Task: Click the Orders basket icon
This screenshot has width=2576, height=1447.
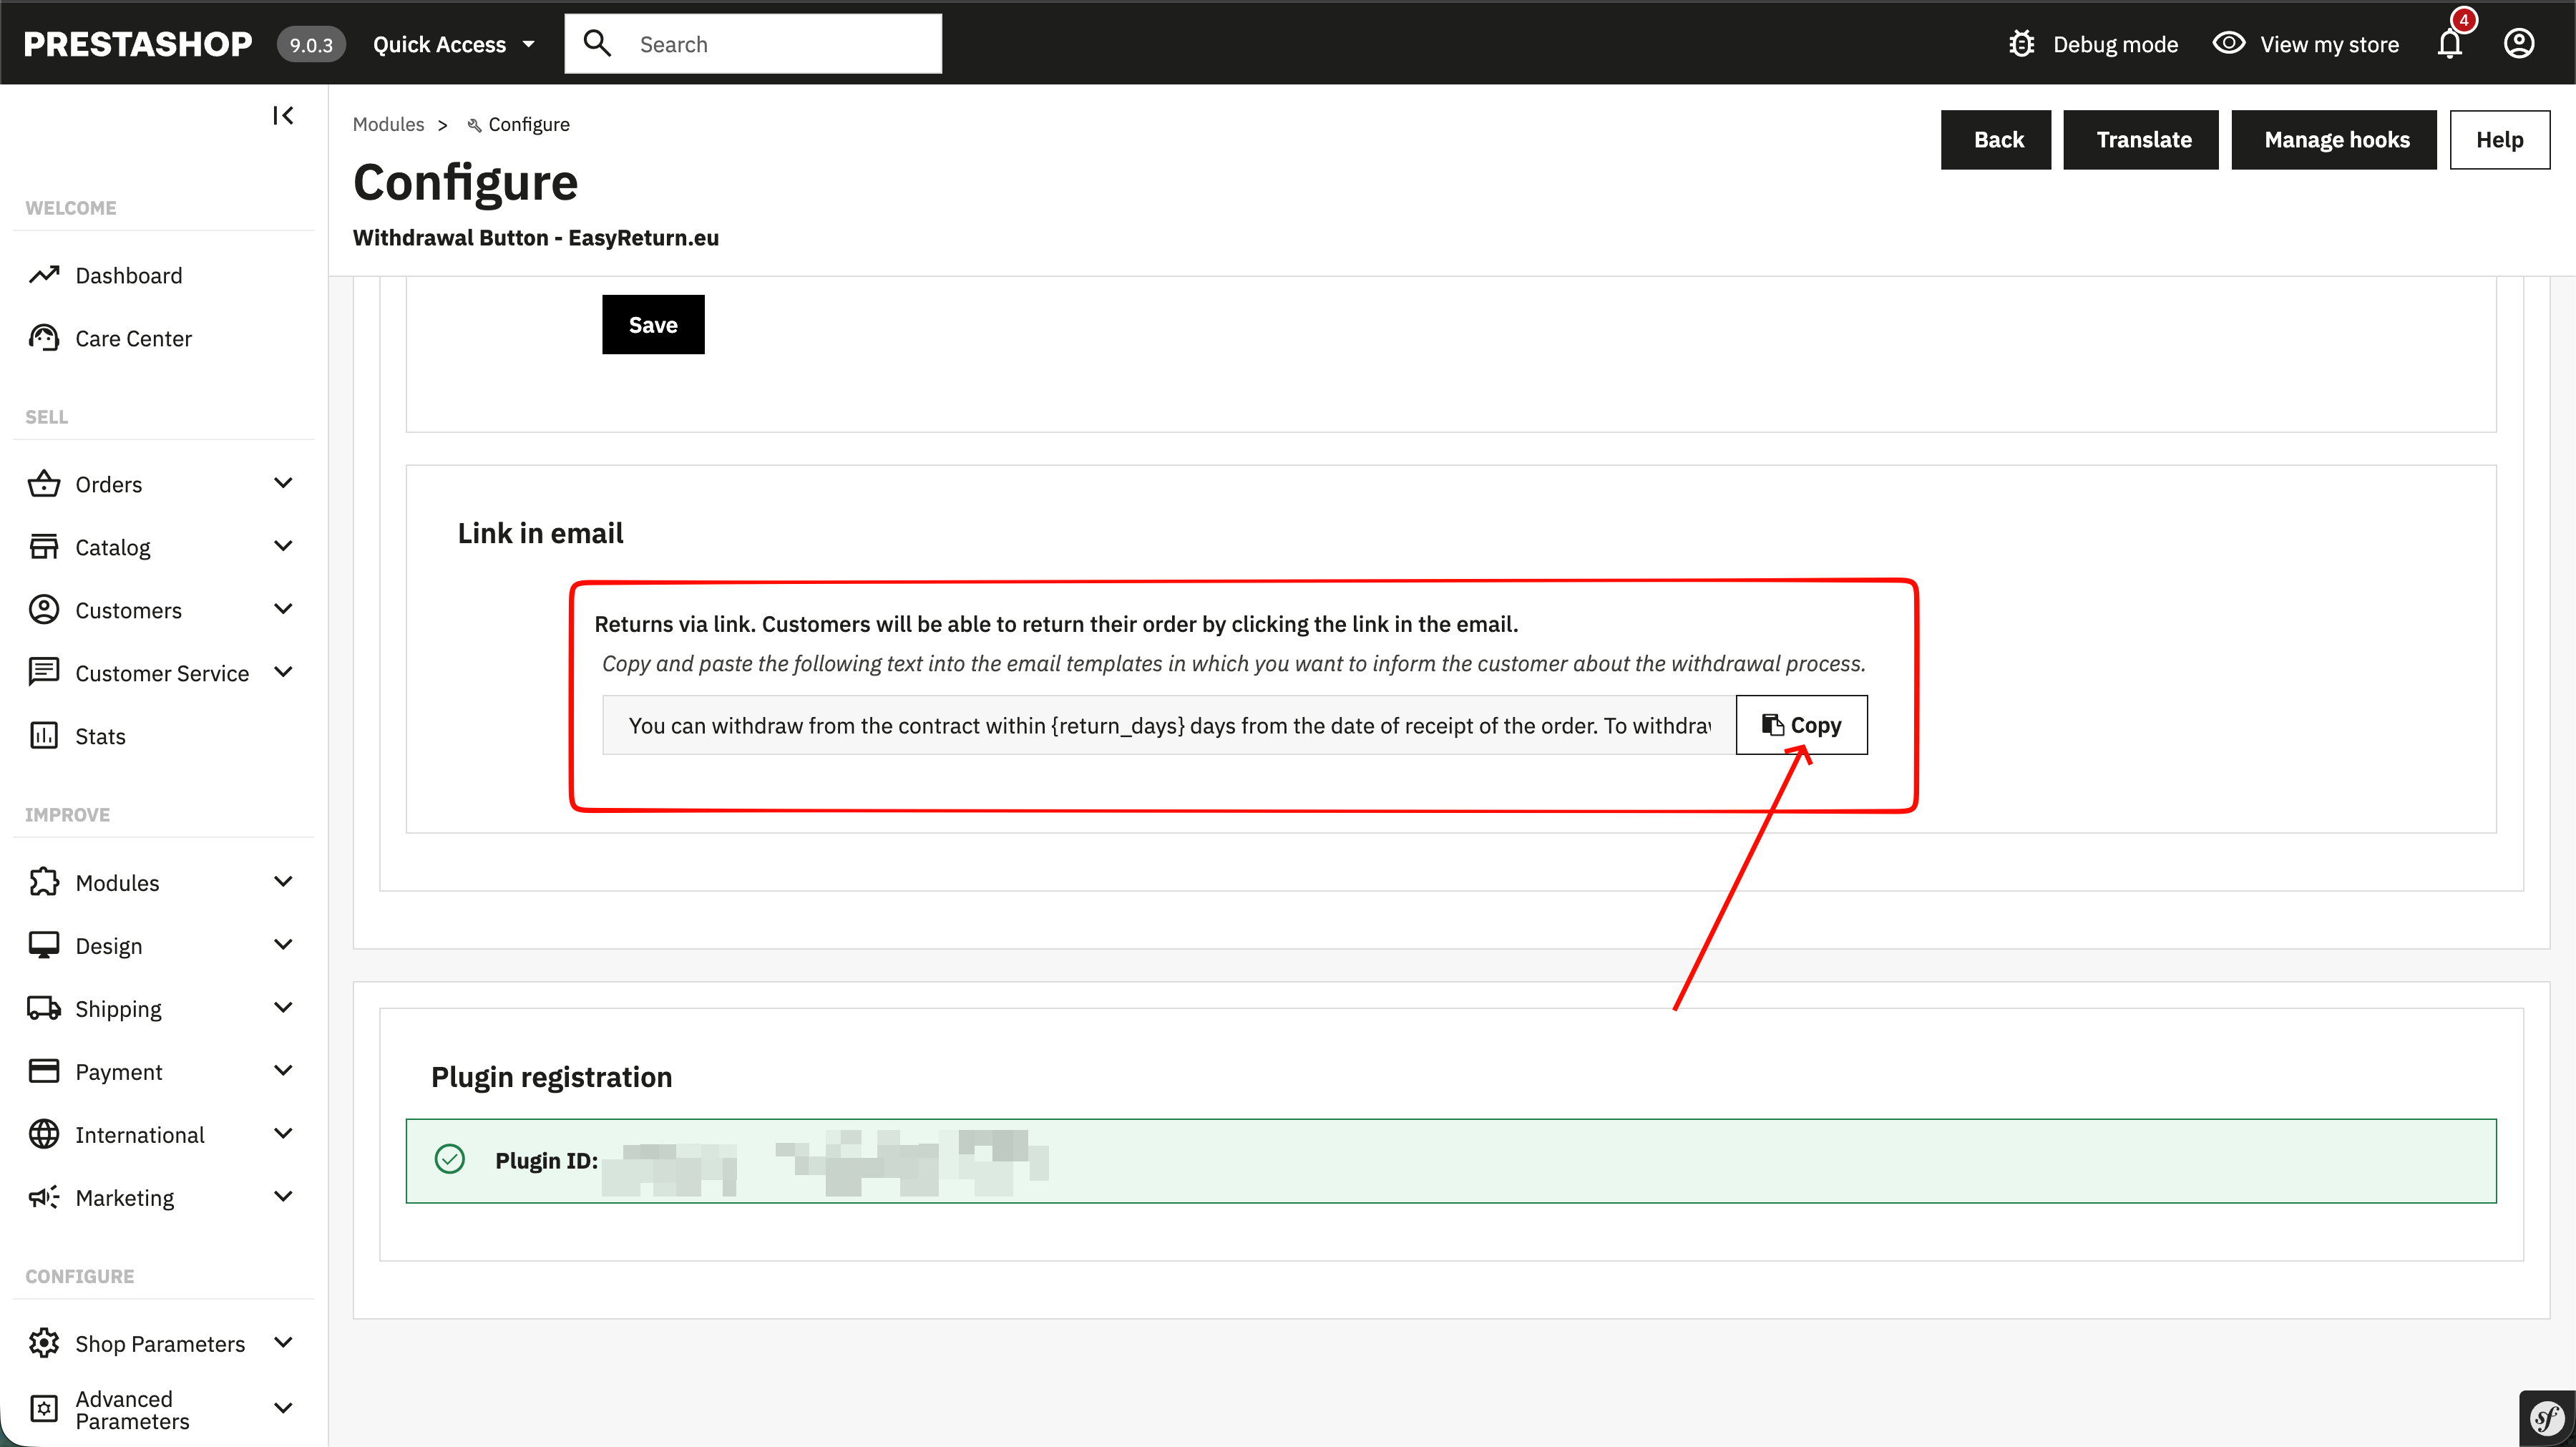Action: coord(44,484)
